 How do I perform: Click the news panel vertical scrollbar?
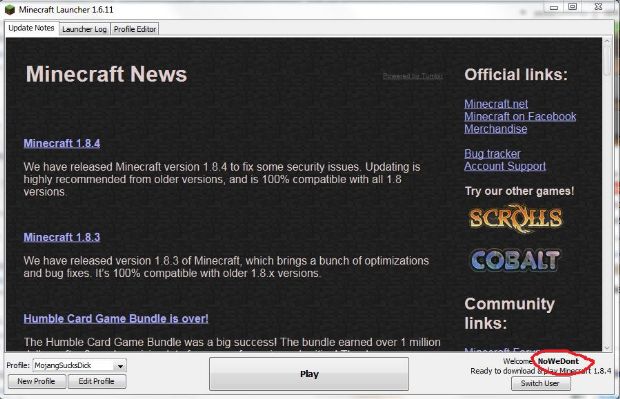coord(608,194)
